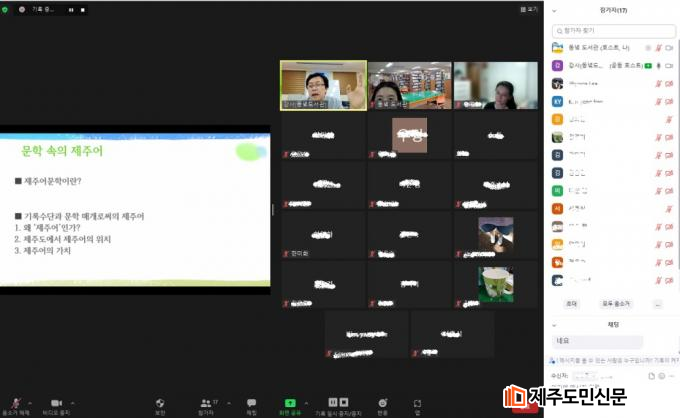Click the emoji icon in the chat box

pyautogui.click(x=660, y=376)
